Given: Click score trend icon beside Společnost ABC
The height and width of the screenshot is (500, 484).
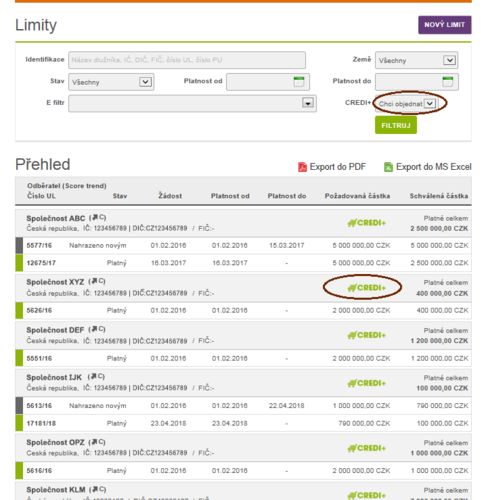Looking at the screenshot, I should [97, 218].
